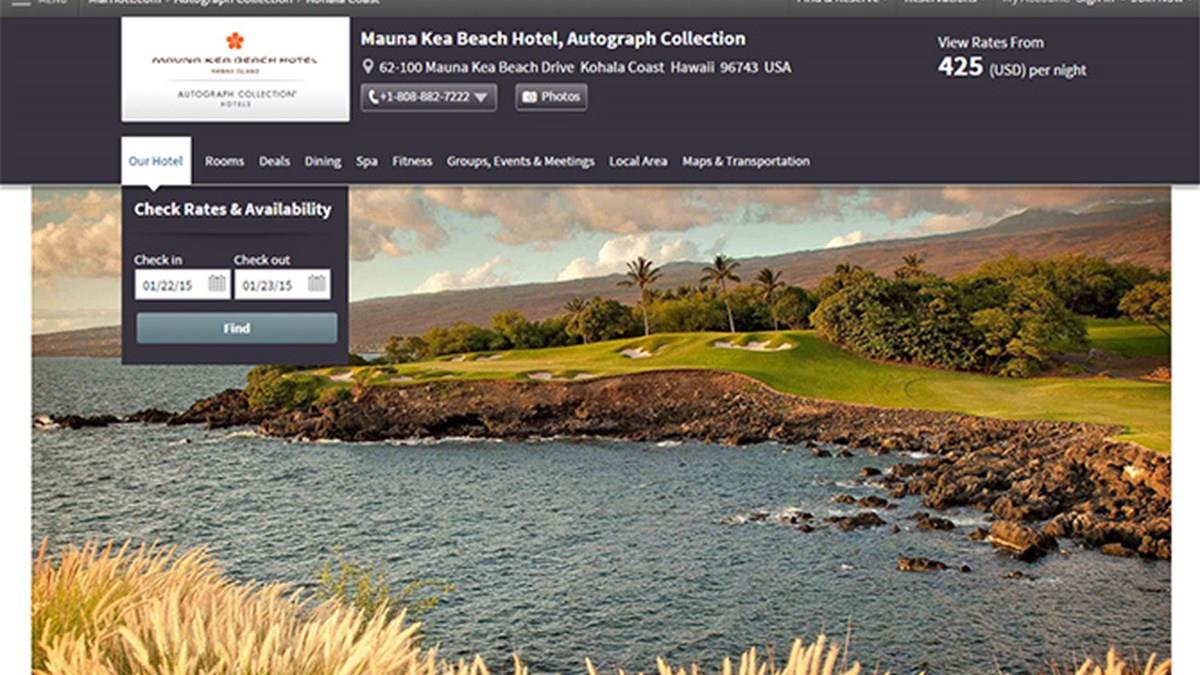Navigate to the Local Area tab
1200x675 pixels.
coord(638,161)
